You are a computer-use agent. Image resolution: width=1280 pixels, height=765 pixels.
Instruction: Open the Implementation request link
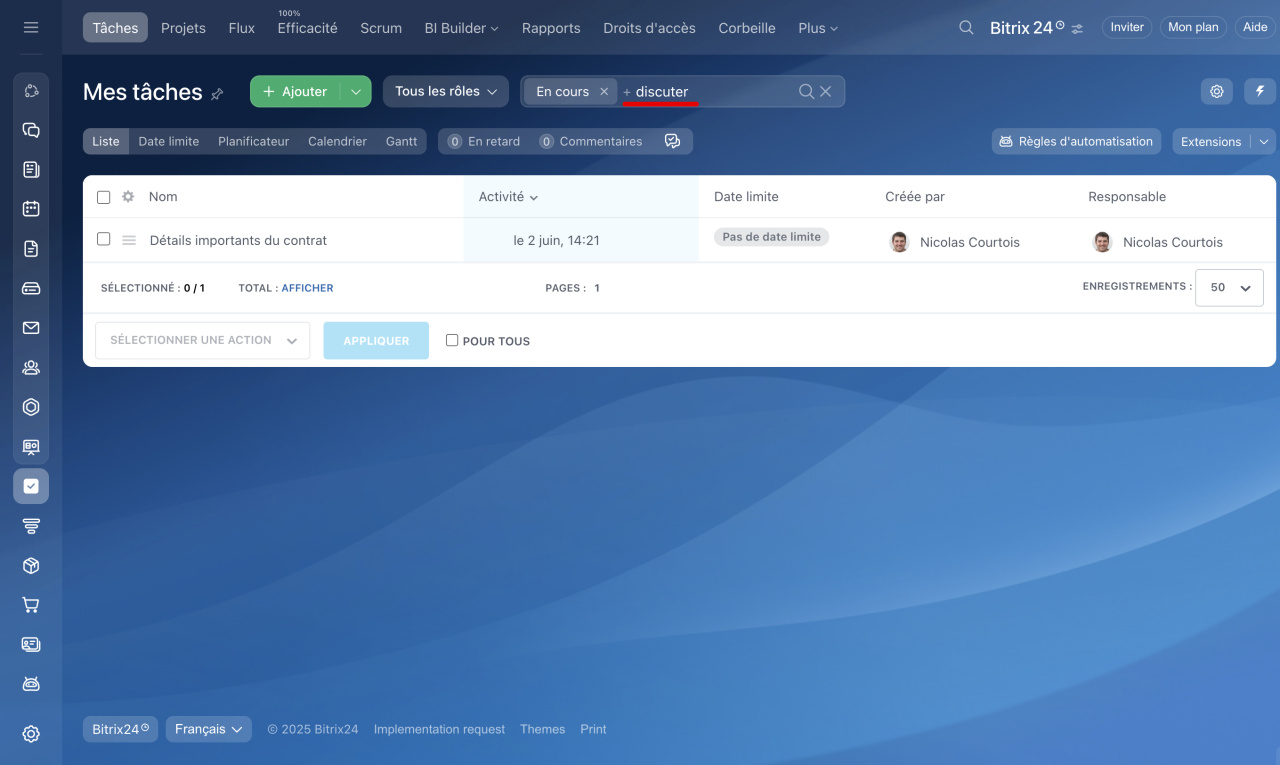point(439,729)
